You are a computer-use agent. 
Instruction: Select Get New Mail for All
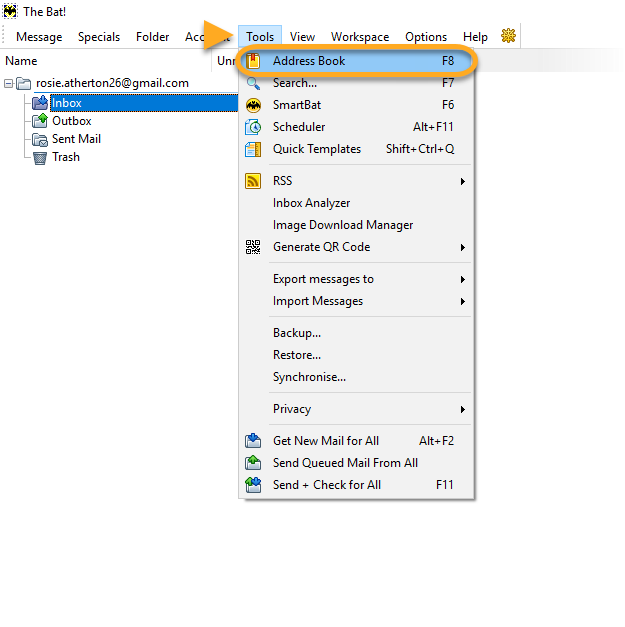pos(356,441)
